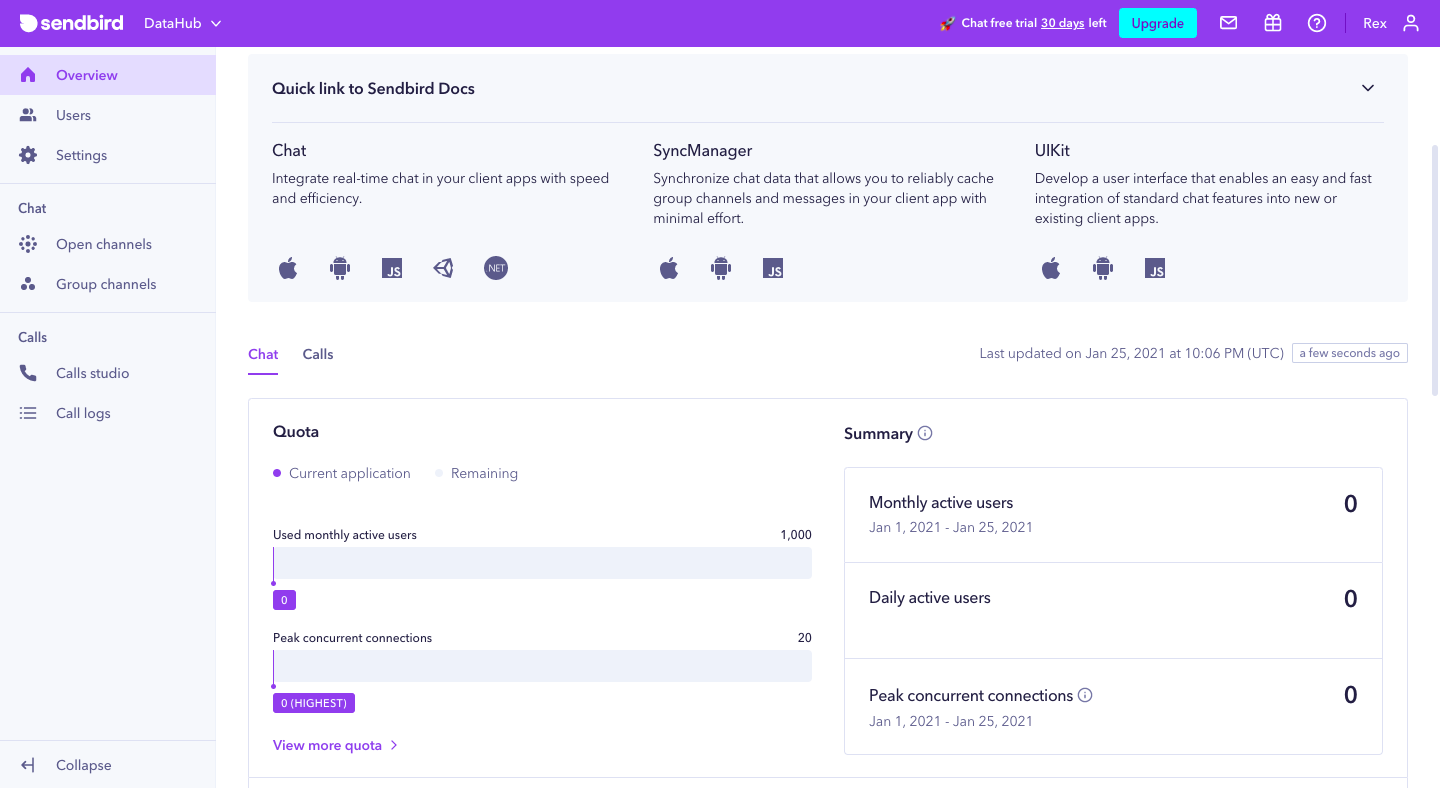This screenshot has height=788, width=1440.
Task: Collapse the Quick link to Sendbird Docs section
Action: pos(1368,88)
